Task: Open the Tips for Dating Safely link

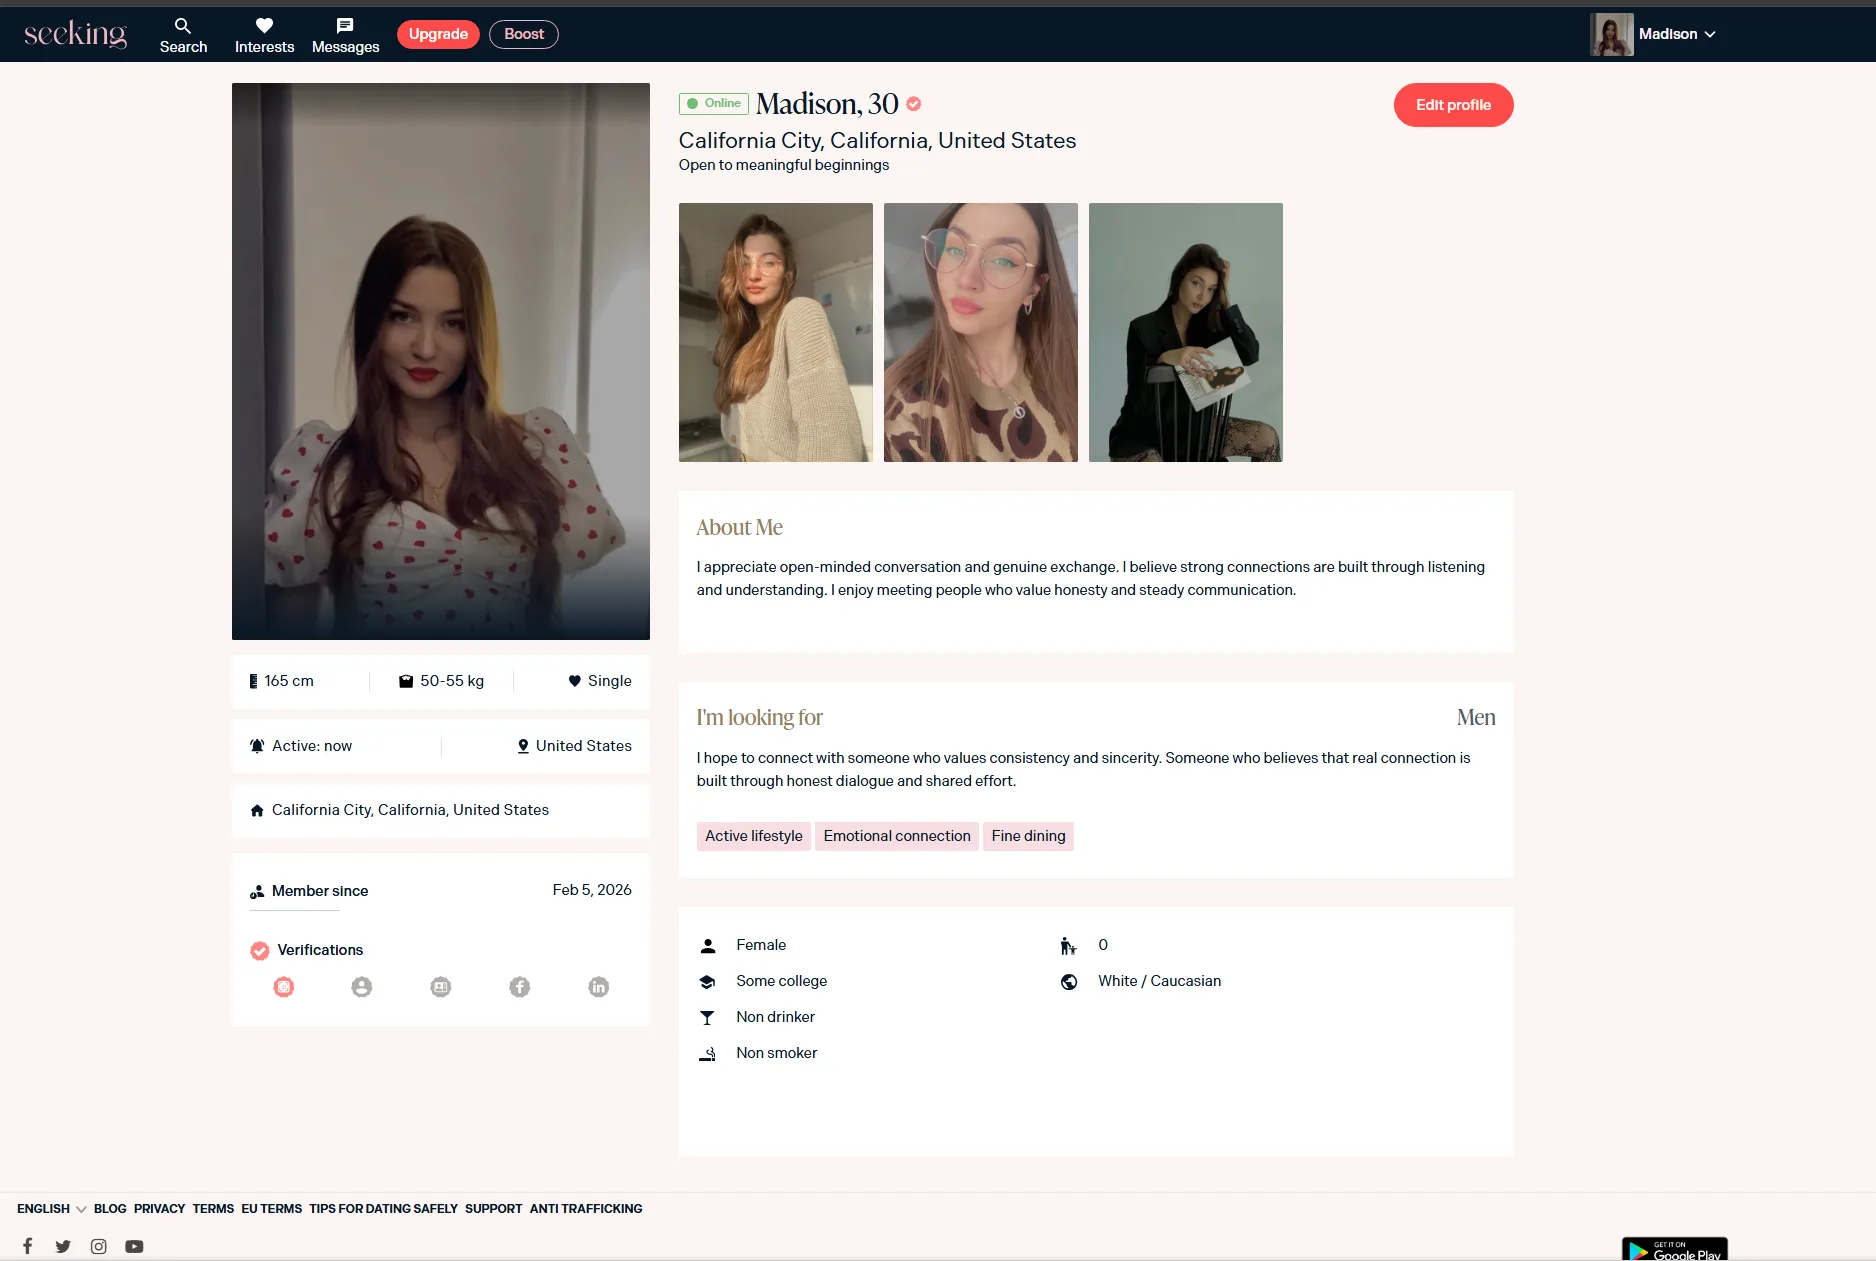Action: click(x=383, y=1208)
